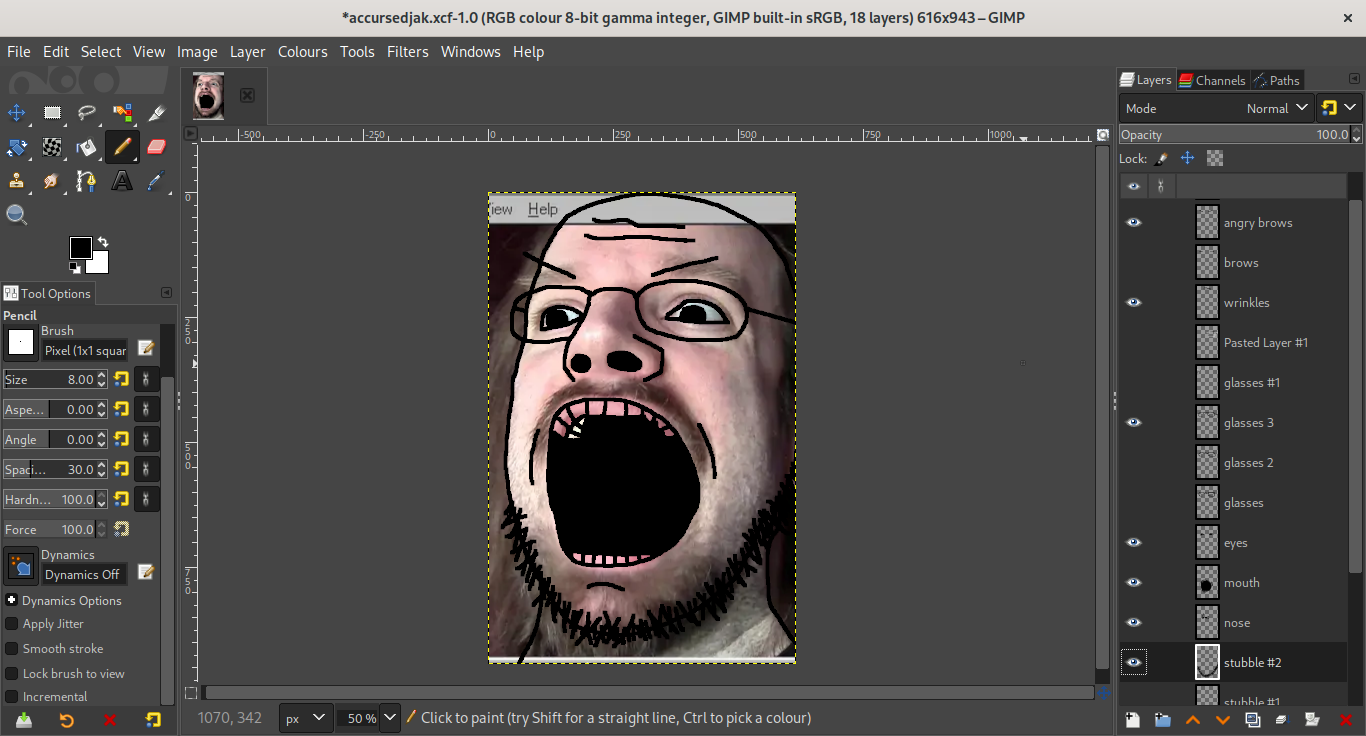Hide the angry brows layer

click(x=1133, y=223)
